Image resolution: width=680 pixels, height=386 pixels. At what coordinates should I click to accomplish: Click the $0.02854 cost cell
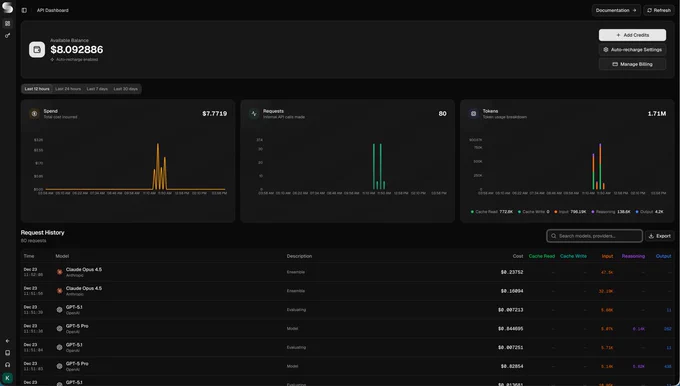512,366
